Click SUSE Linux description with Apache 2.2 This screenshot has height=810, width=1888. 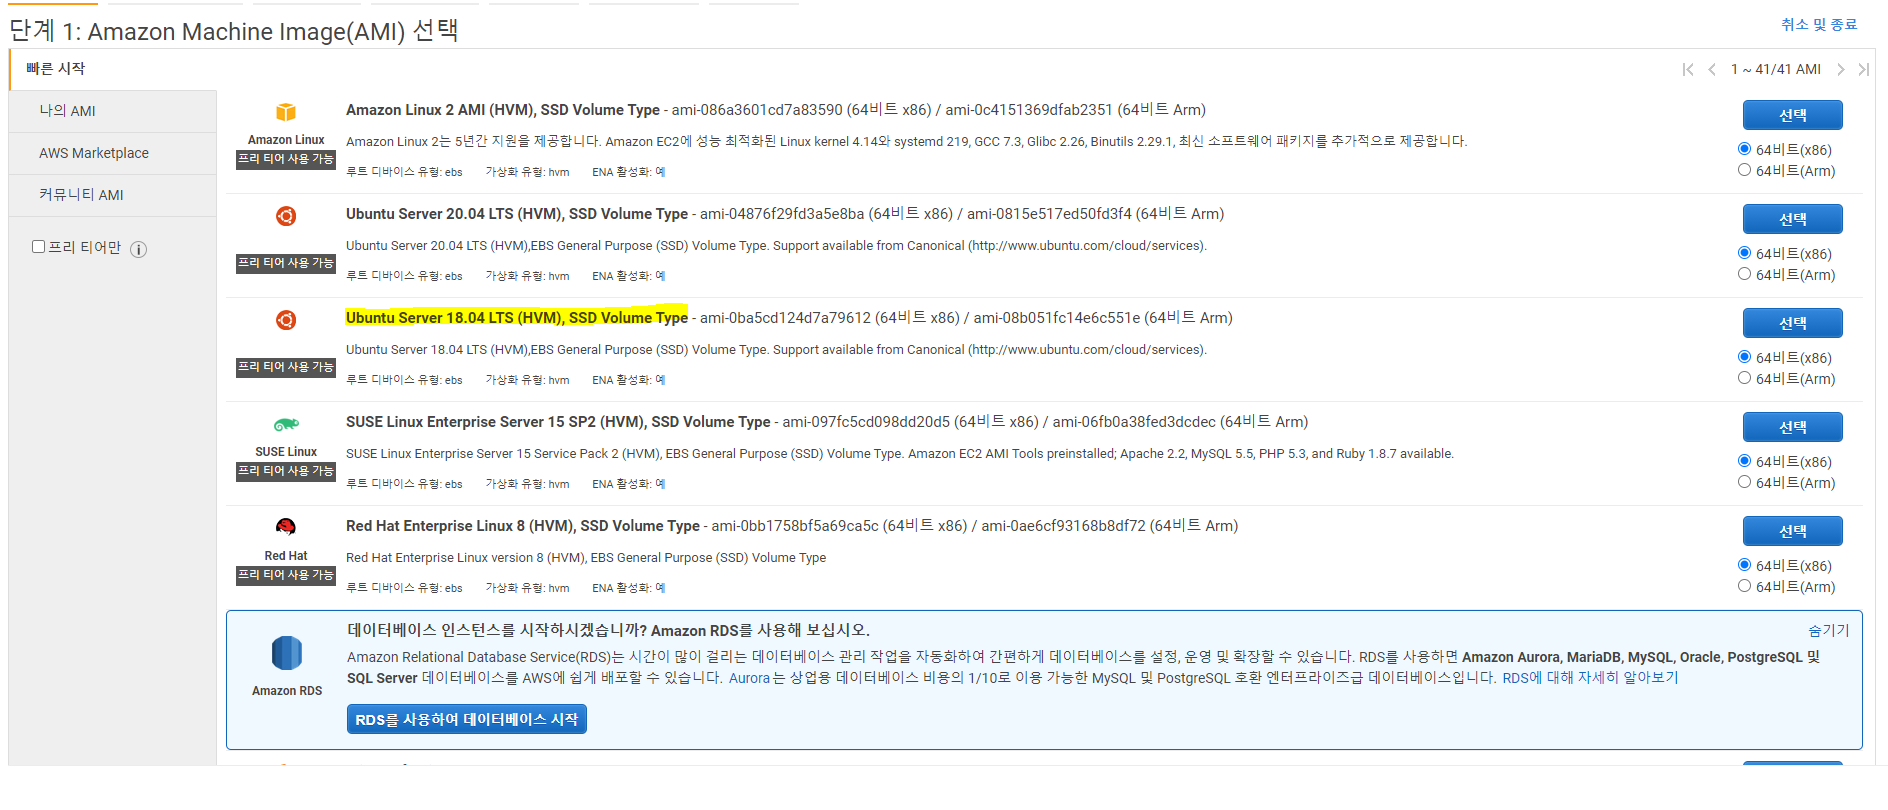tap(900, 454)
